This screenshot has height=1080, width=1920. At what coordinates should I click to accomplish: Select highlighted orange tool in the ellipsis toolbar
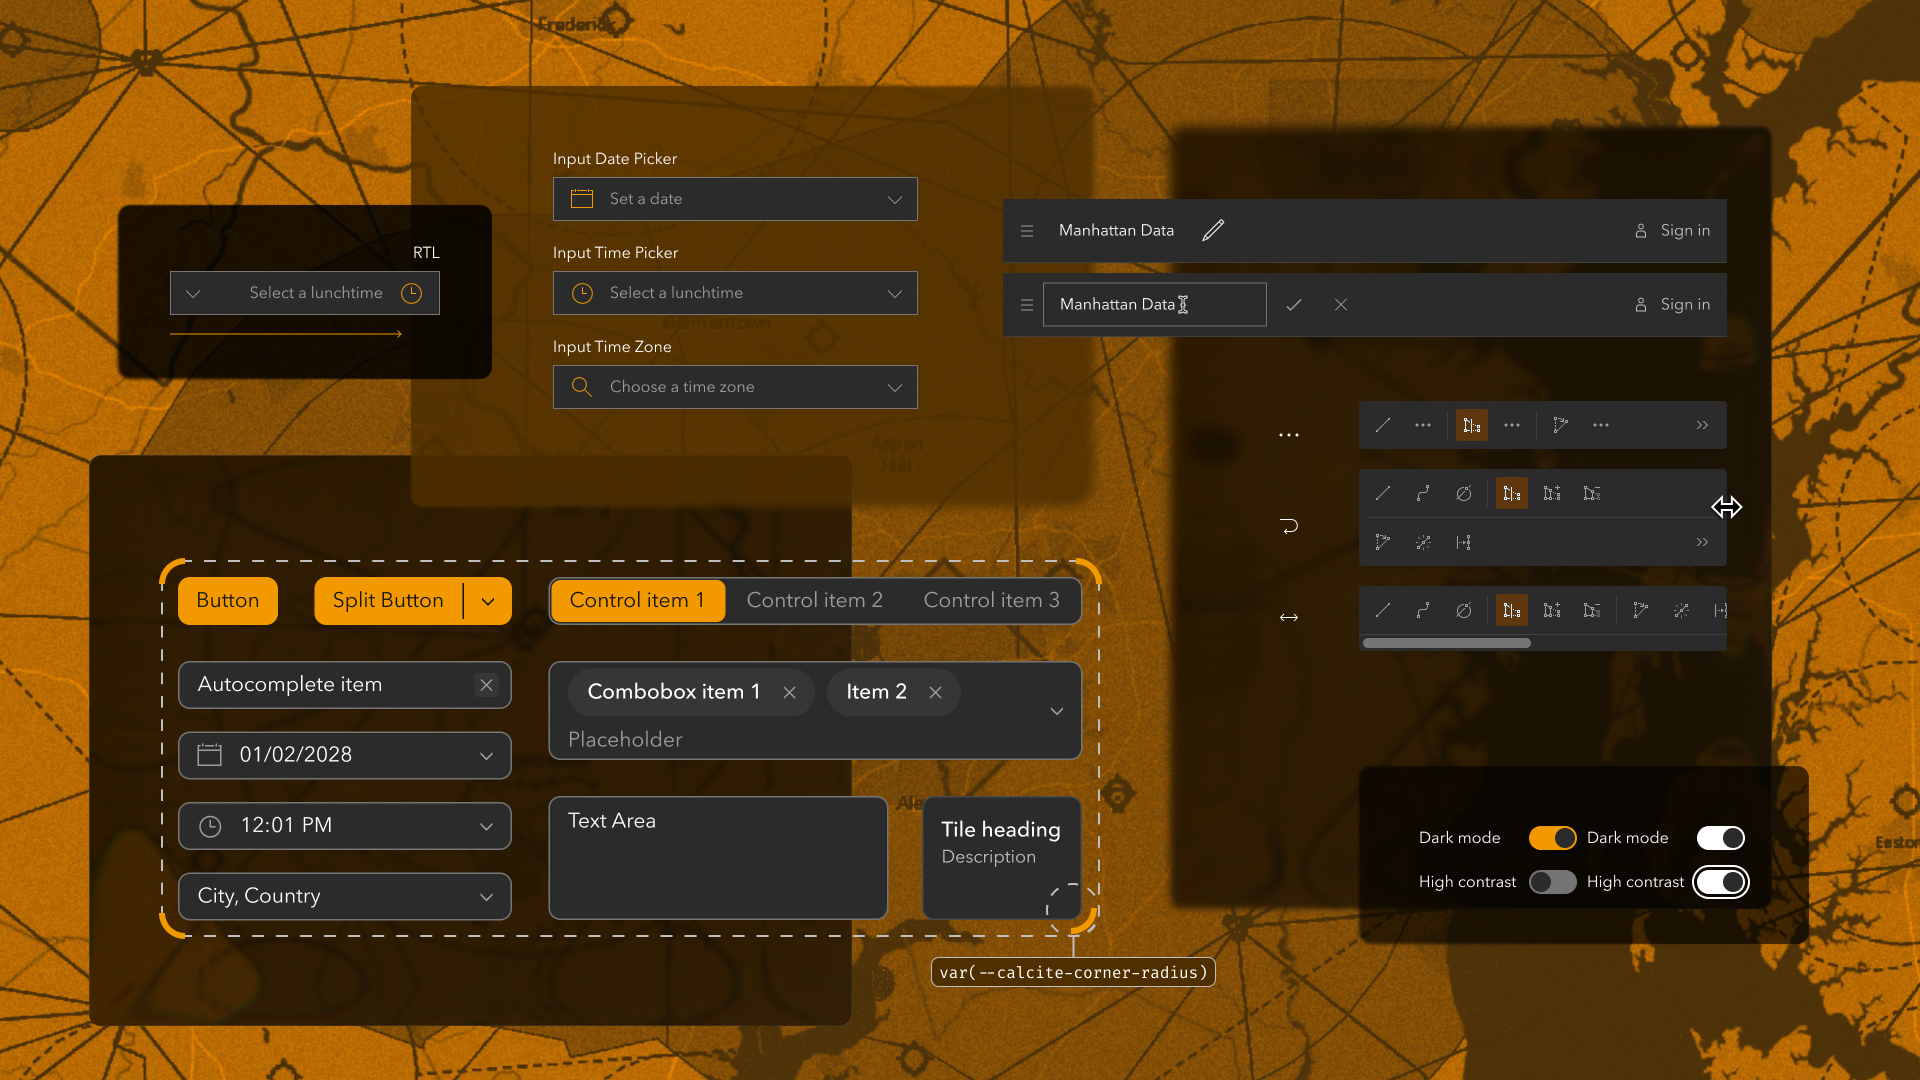coord(1472,425)
